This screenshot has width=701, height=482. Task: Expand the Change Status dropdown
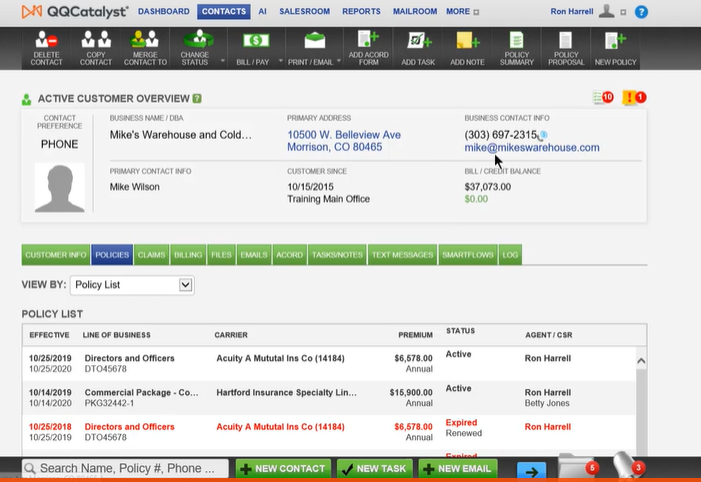[222, 60]
